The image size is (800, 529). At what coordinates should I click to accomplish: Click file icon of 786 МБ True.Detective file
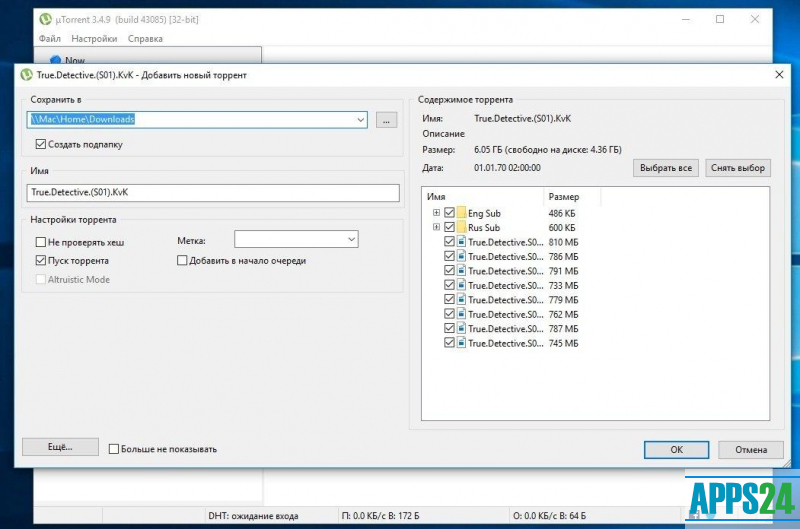click(x=461, y=256)
